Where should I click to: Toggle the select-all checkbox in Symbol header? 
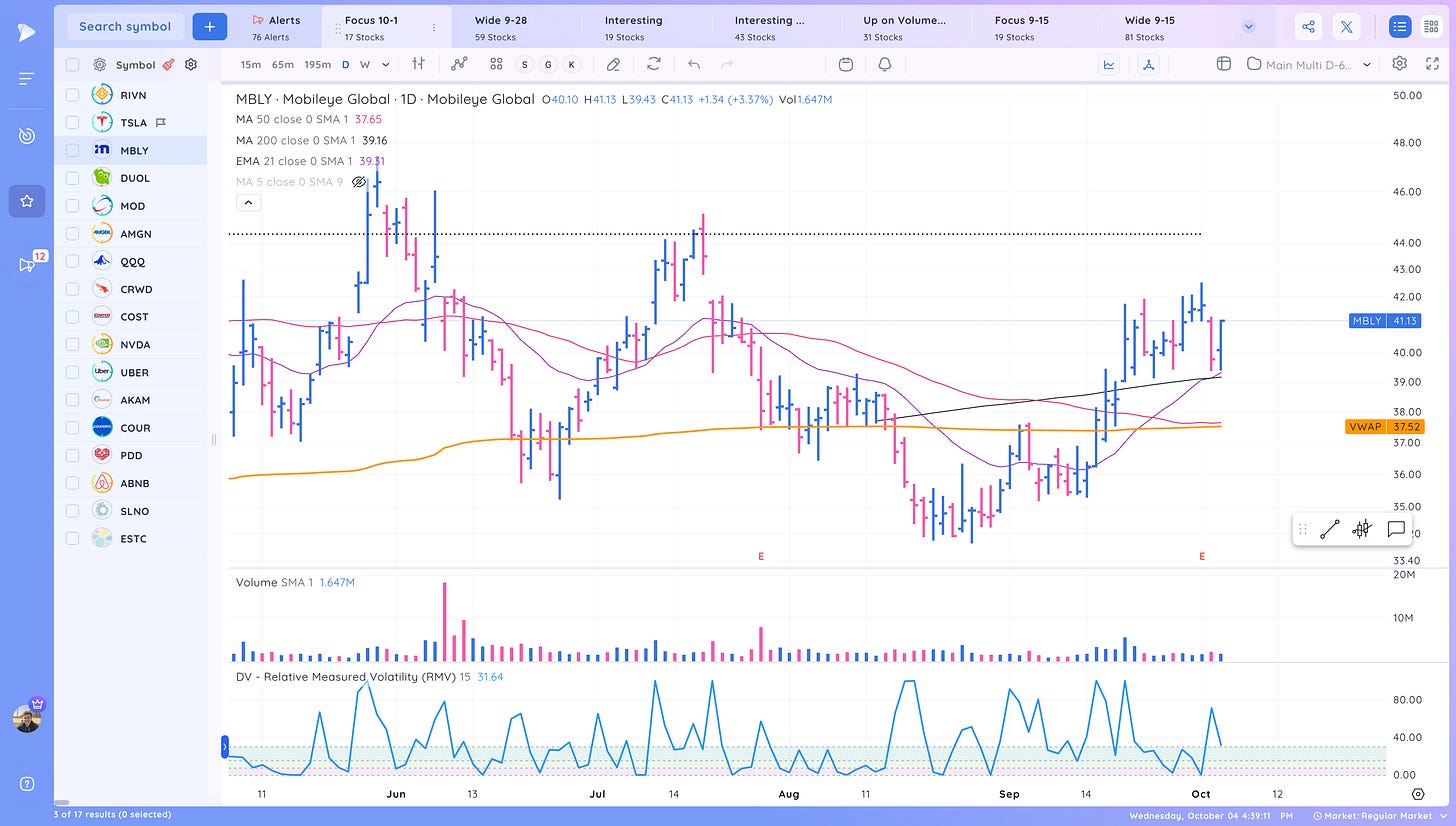tap(72, 64)
